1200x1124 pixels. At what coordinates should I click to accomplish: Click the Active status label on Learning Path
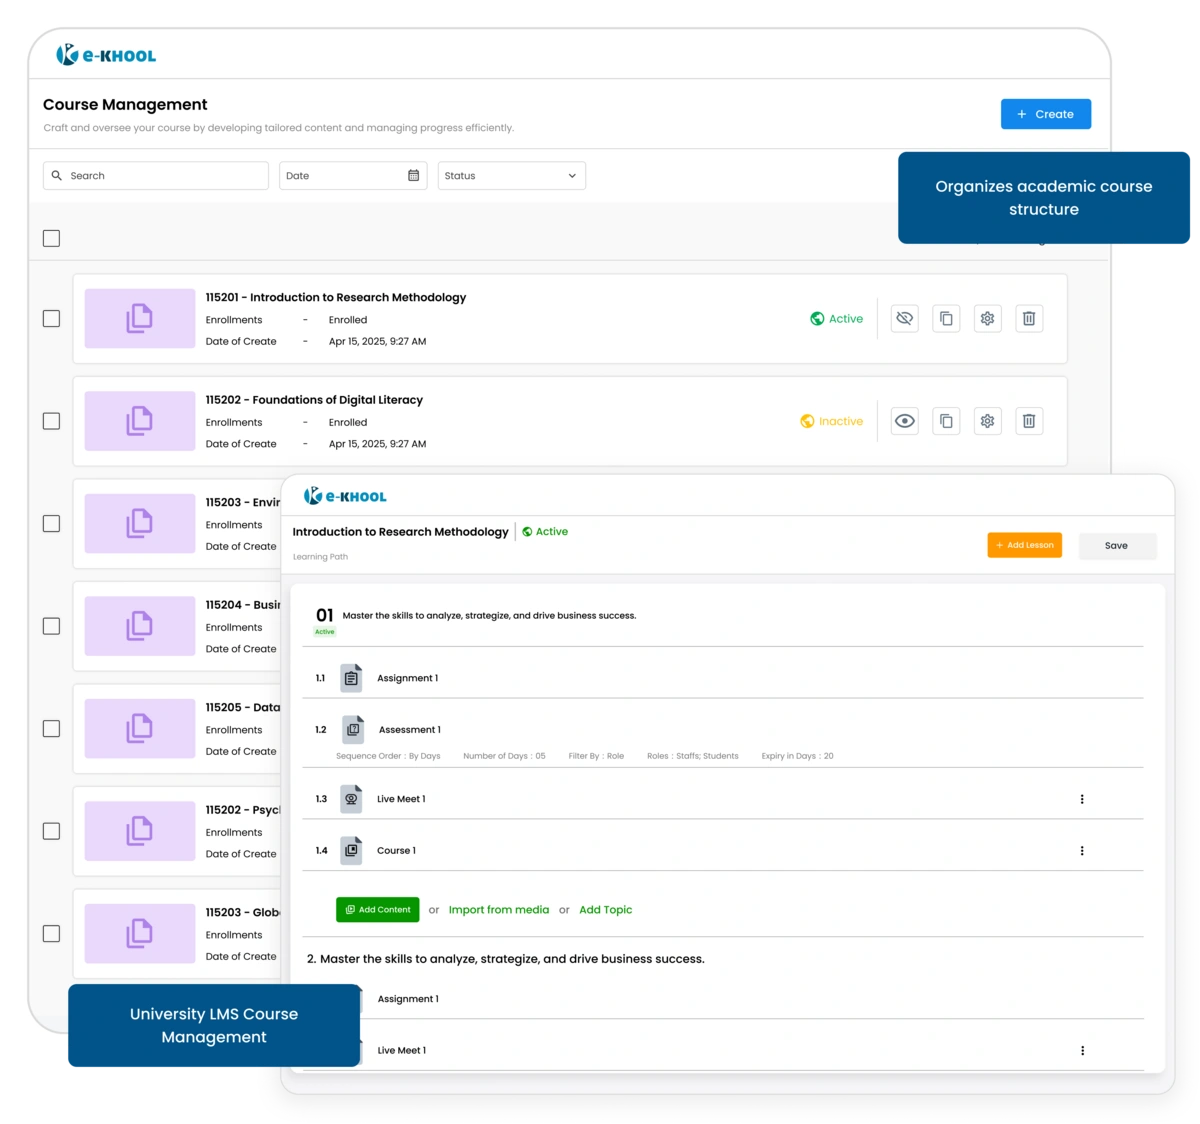546,531
